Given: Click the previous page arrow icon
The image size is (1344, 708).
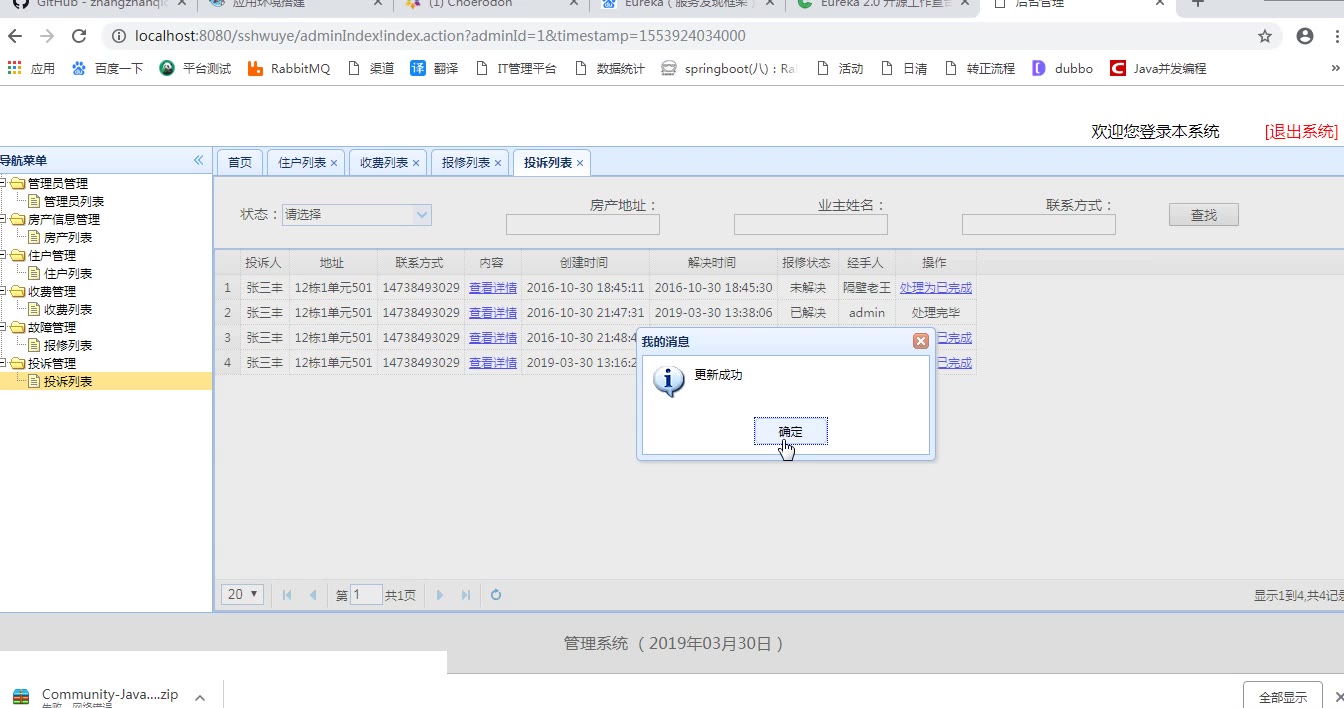Looking at the screenshot, I should click(313, 595).
